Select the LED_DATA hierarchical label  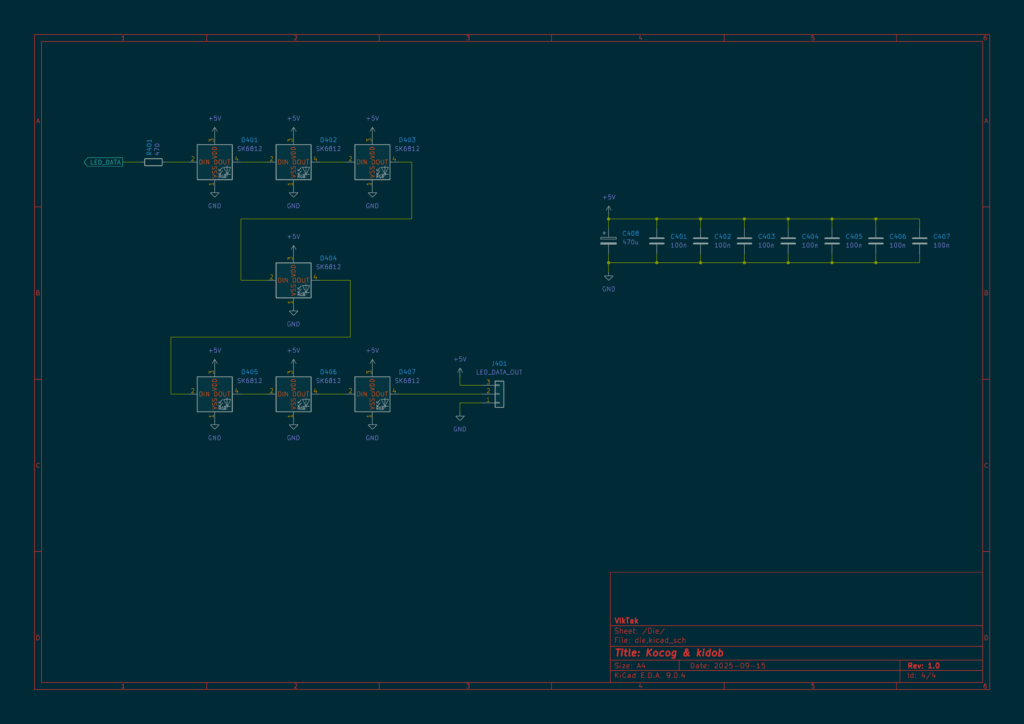[105, 161]
